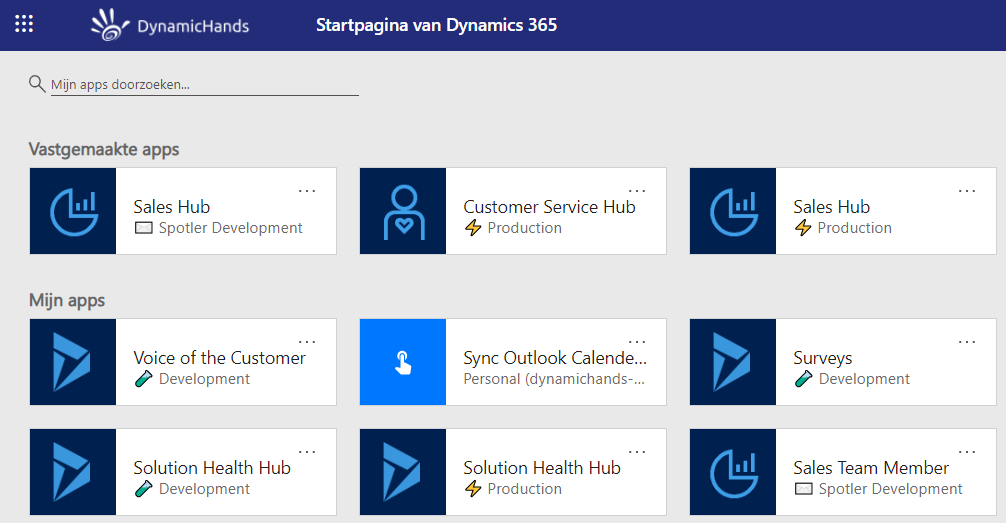Viewport: 1006px width, 523px height.
Task: Open the app launcher waffle icon
Action: click(24, 24)
